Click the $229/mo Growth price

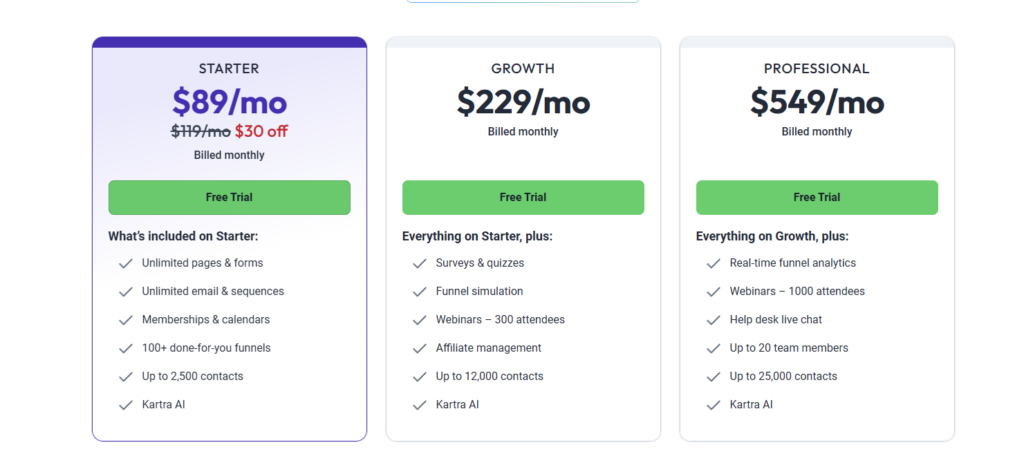click(x=523, y=102)
